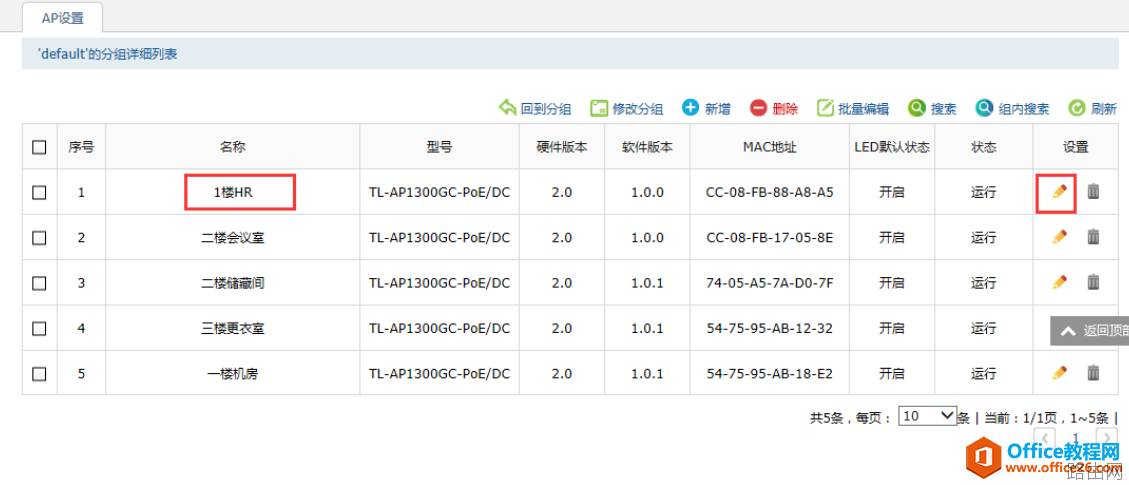Delete the 1楼HR row using the trash icon
This screenshot has height=485, width=1129.
pyautogui.click(x=1093, y=191)
